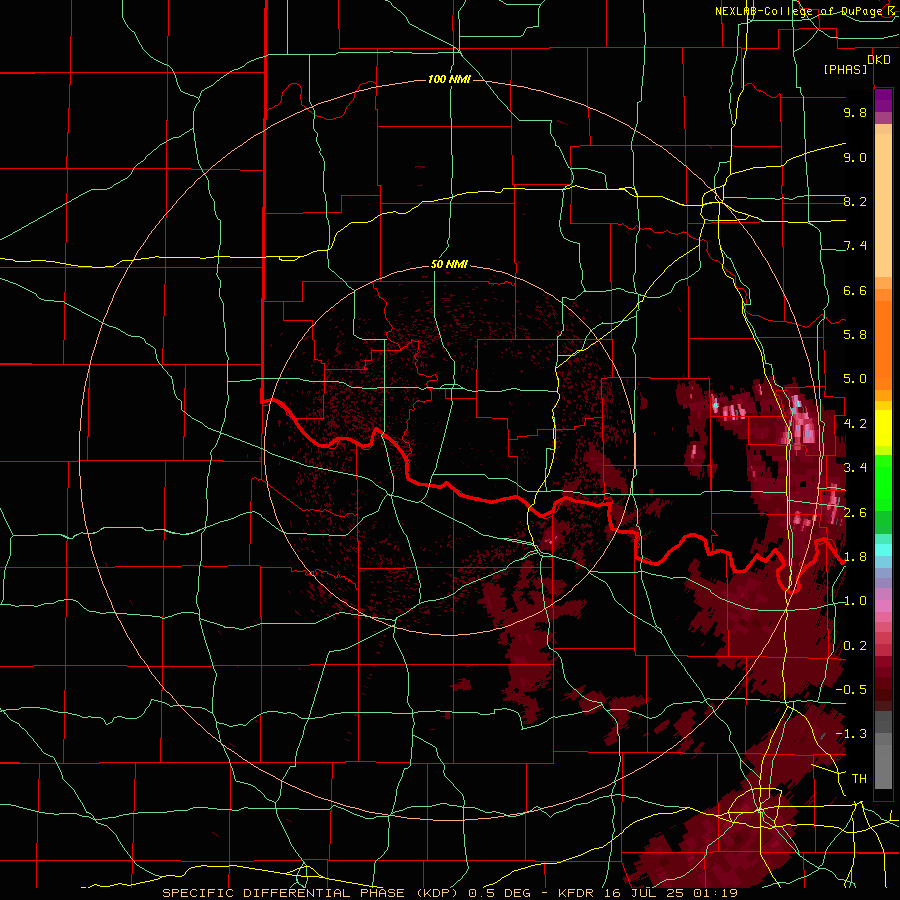Click the 2.6 legend value
Screen dimensions: 900x900
pos(855,512)
